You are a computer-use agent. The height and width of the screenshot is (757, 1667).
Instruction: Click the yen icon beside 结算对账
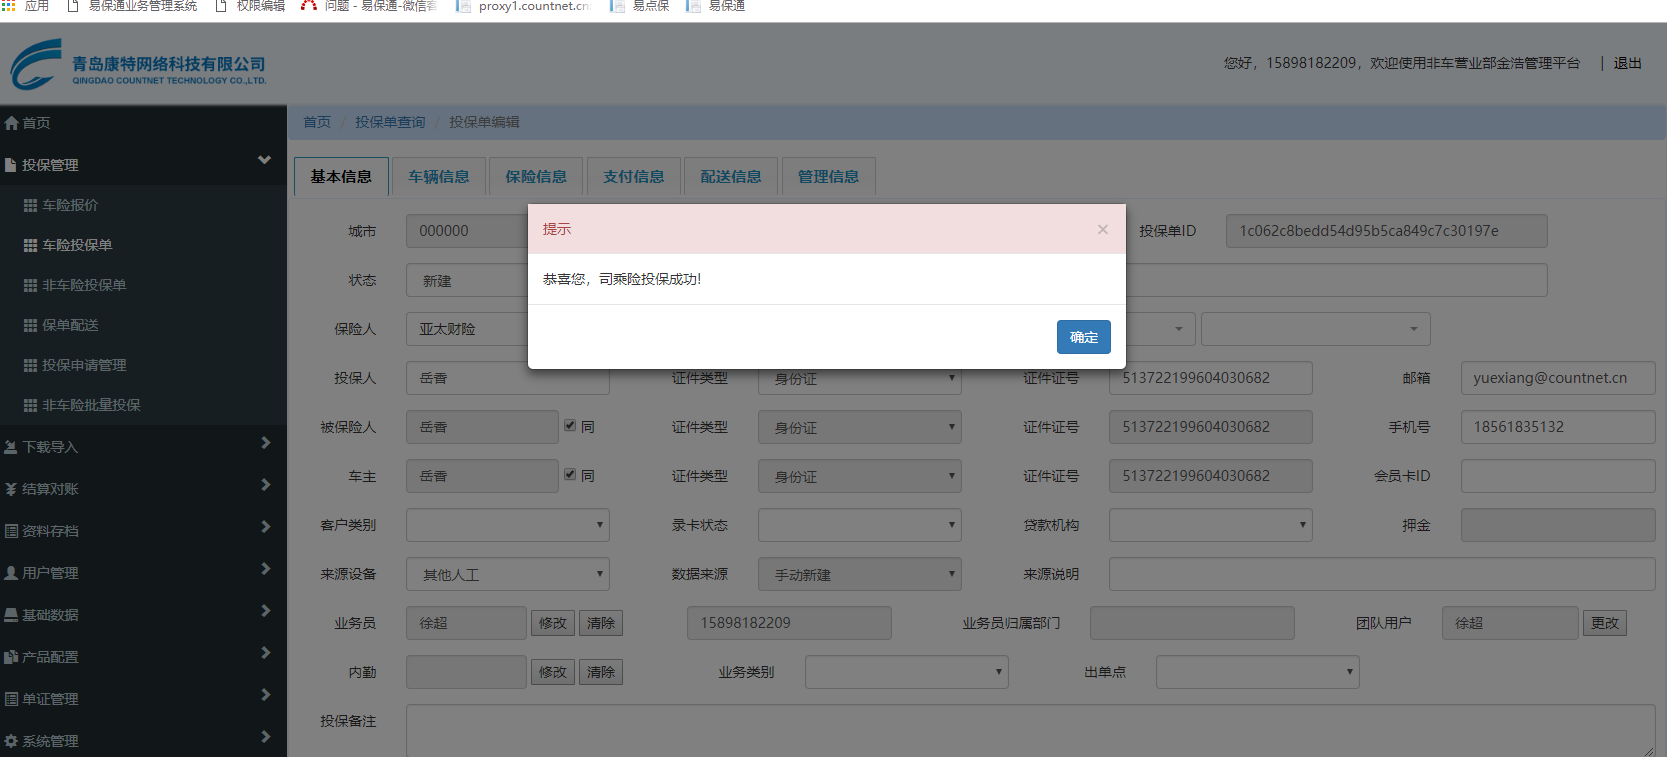[x=11, y=489]
